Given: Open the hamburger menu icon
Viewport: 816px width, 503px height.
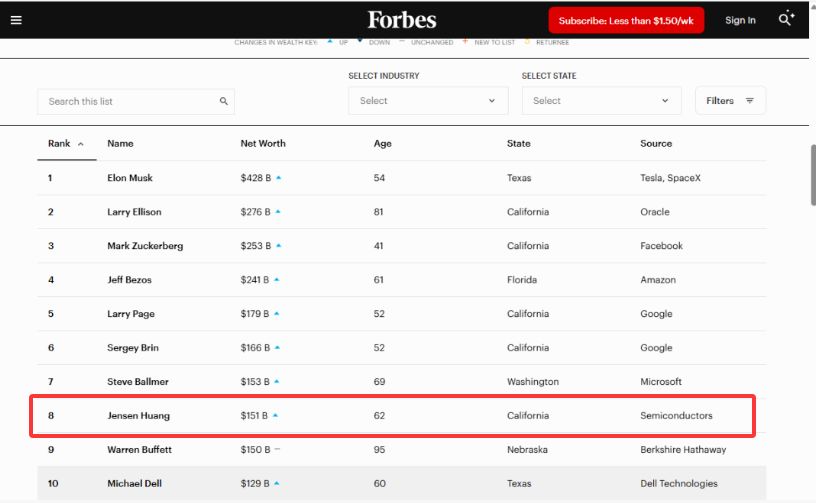Looking at the screenshot, I should point(16,20).
